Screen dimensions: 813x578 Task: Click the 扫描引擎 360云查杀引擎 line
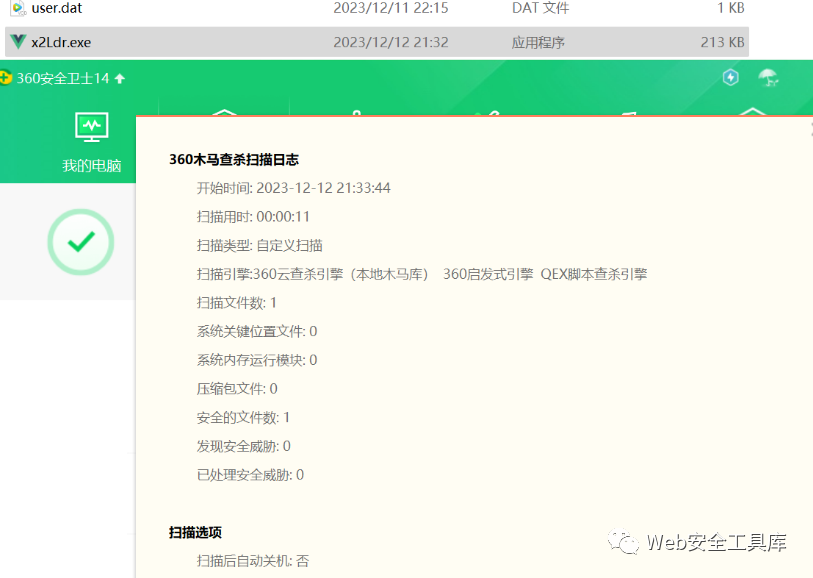point(422,274)
